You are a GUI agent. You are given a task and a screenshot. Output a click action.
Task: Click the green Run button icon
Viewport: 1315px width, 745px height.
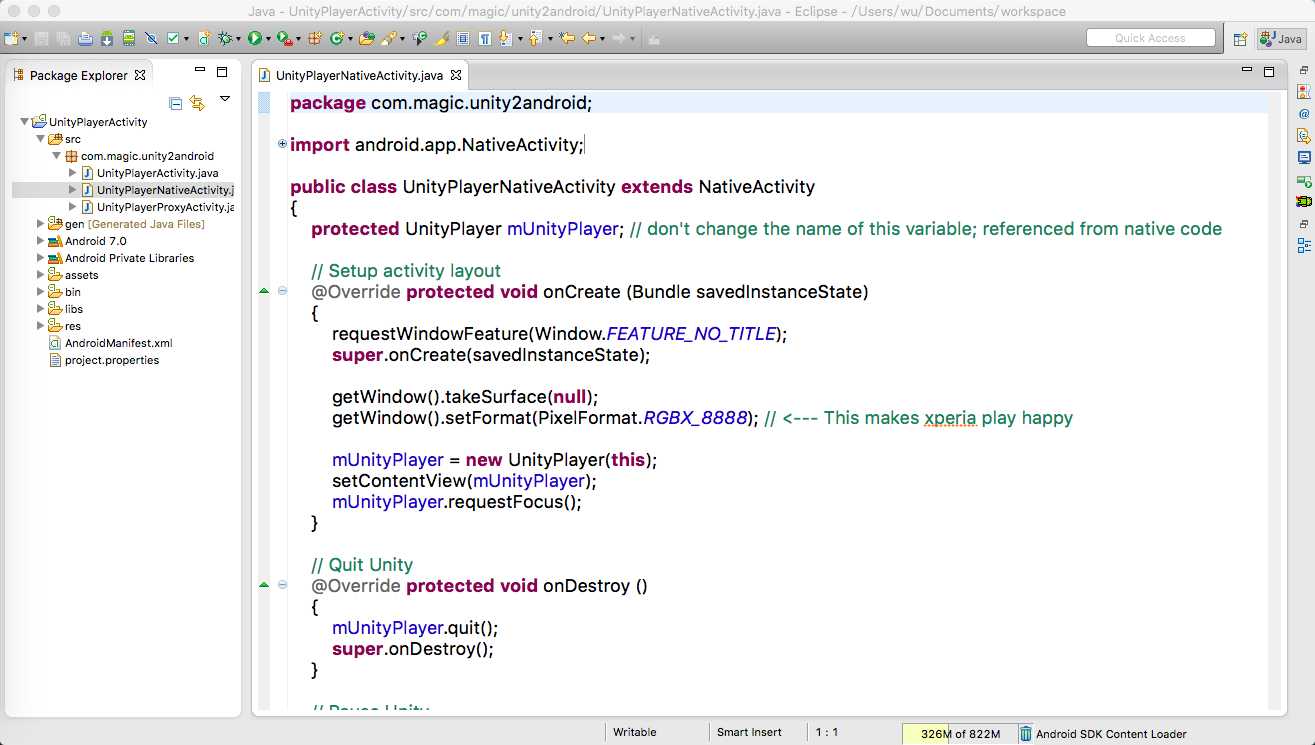[254, 38]
